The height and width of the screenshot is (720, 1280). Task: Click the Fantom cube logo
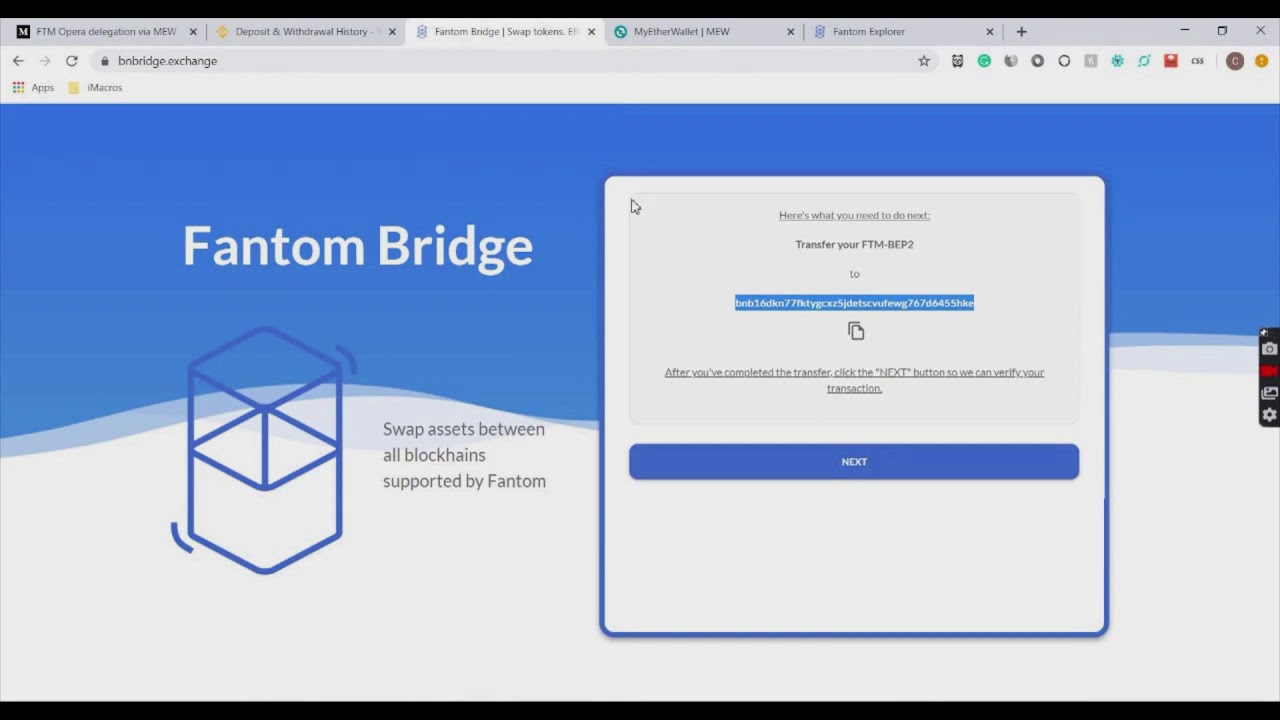(x=264, y=450)
